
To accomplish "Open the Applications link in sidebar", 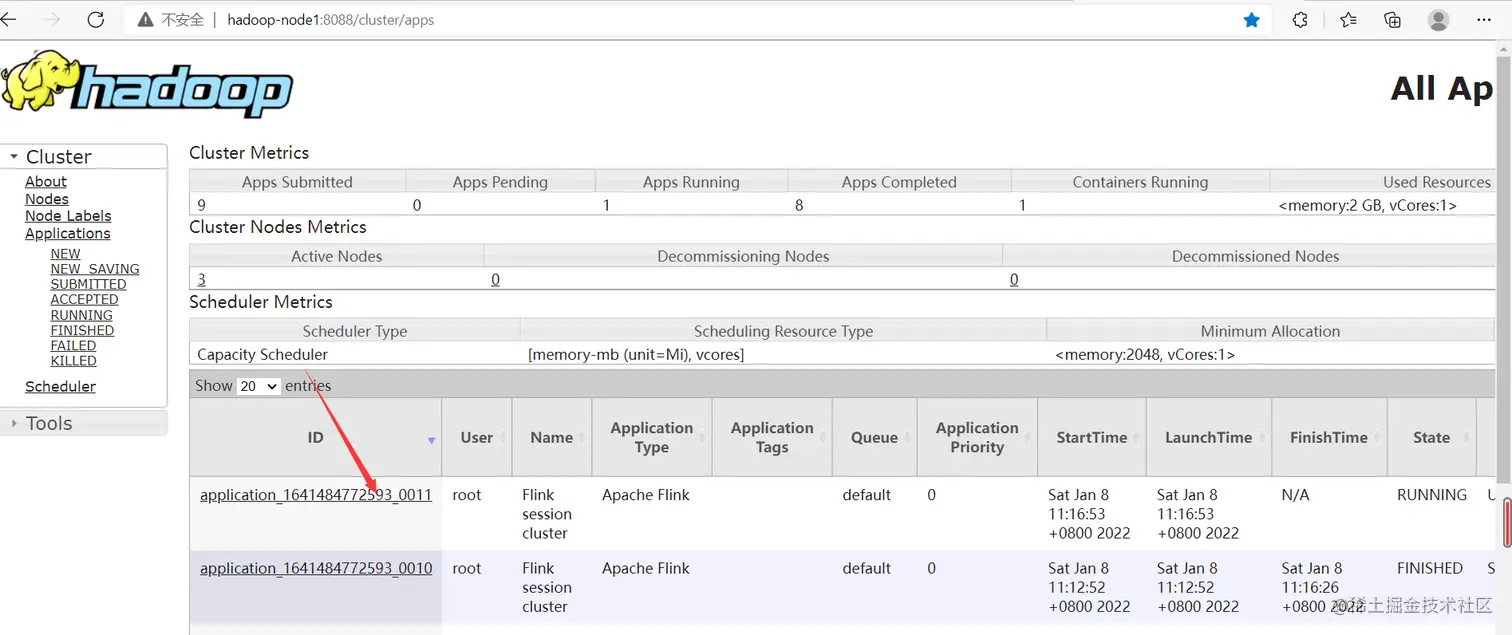I will pyautogui.click(x=68, y=234).
